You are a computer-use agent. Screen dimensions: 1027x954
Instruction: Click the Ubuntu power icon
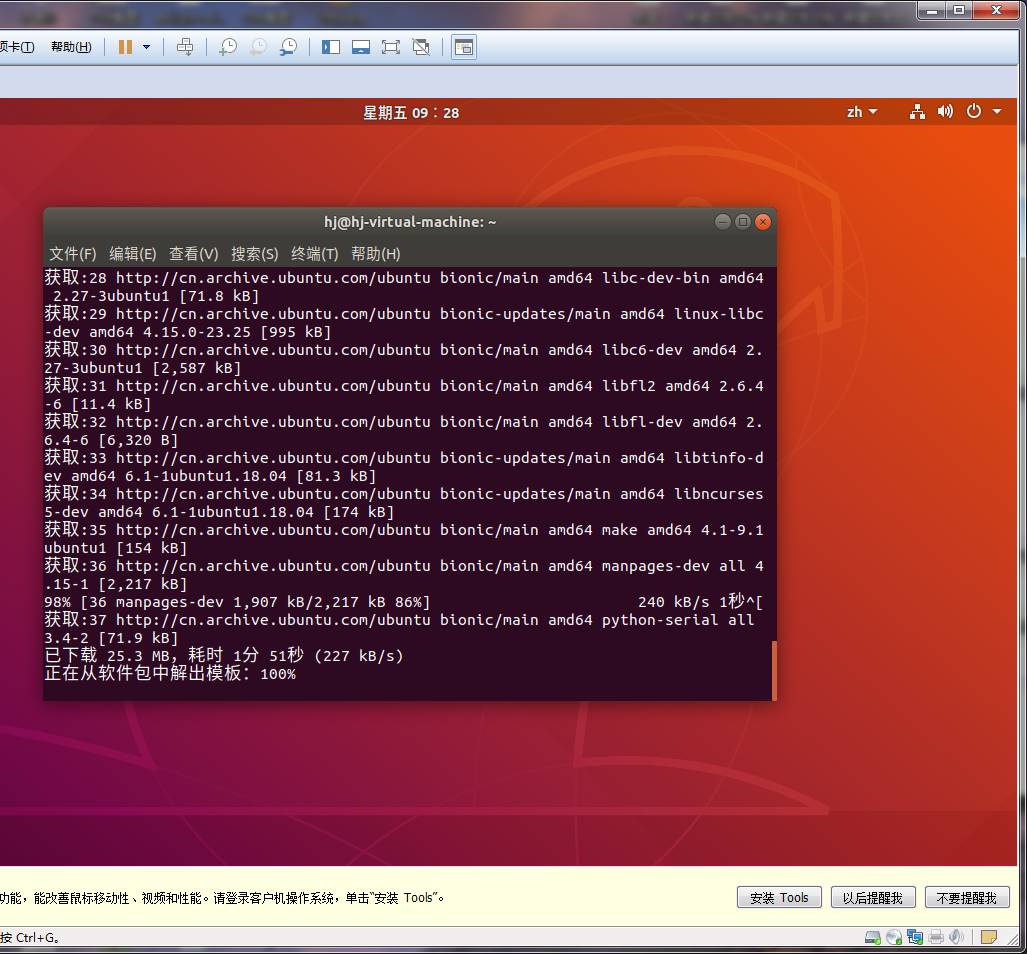tap(974, 111)
